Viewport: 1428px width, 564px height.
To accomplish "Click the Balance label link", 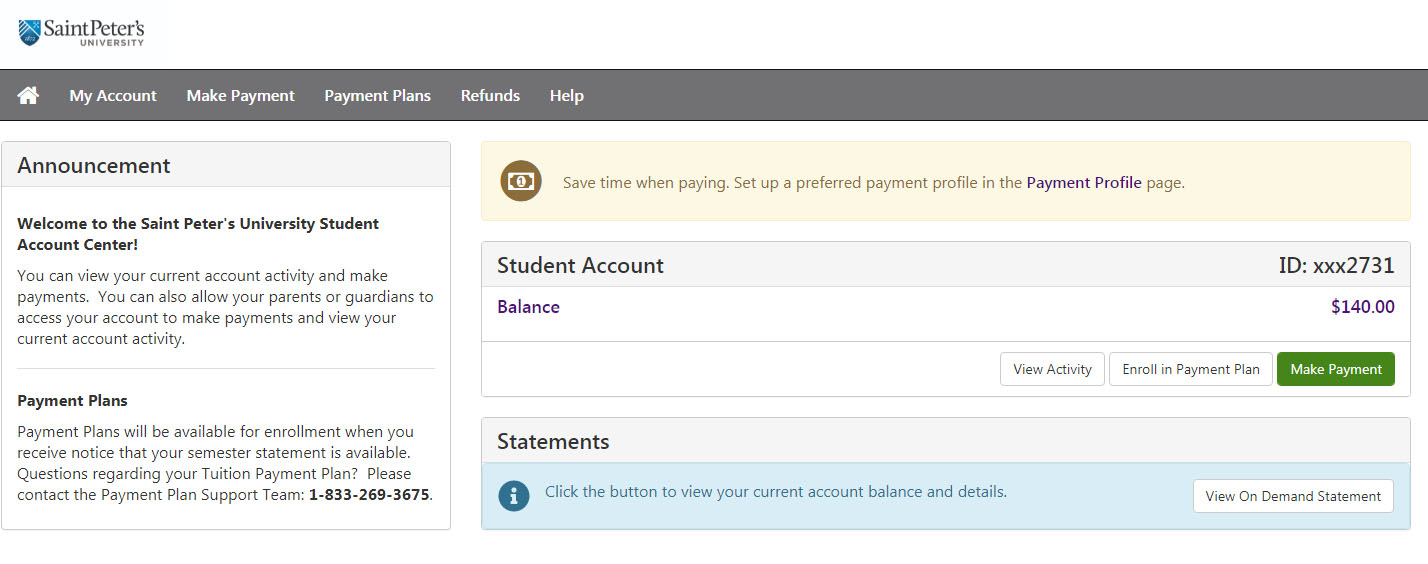I will [x=528, y=307].
